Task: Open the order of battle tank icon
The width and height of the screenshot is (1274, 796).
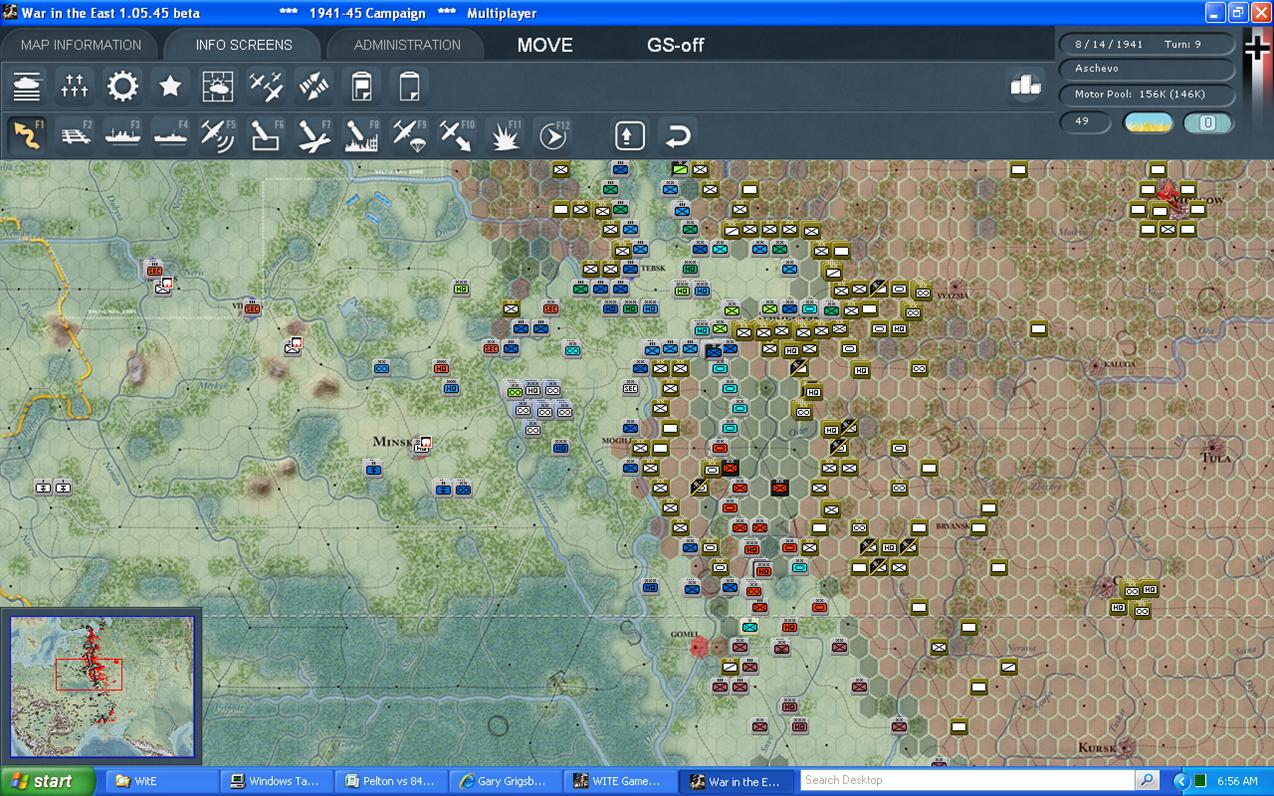Action: (27, 86)
